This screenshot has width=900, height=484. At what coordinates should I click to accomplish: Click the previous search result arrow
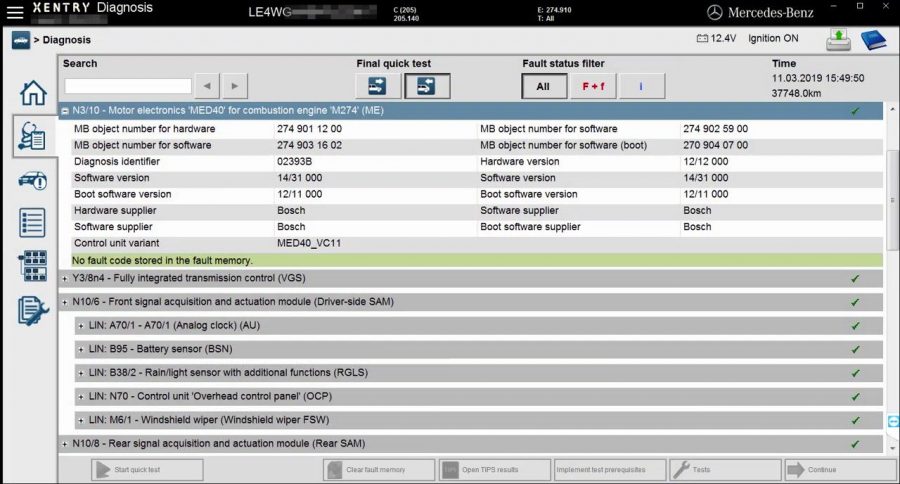coord(207,86)
